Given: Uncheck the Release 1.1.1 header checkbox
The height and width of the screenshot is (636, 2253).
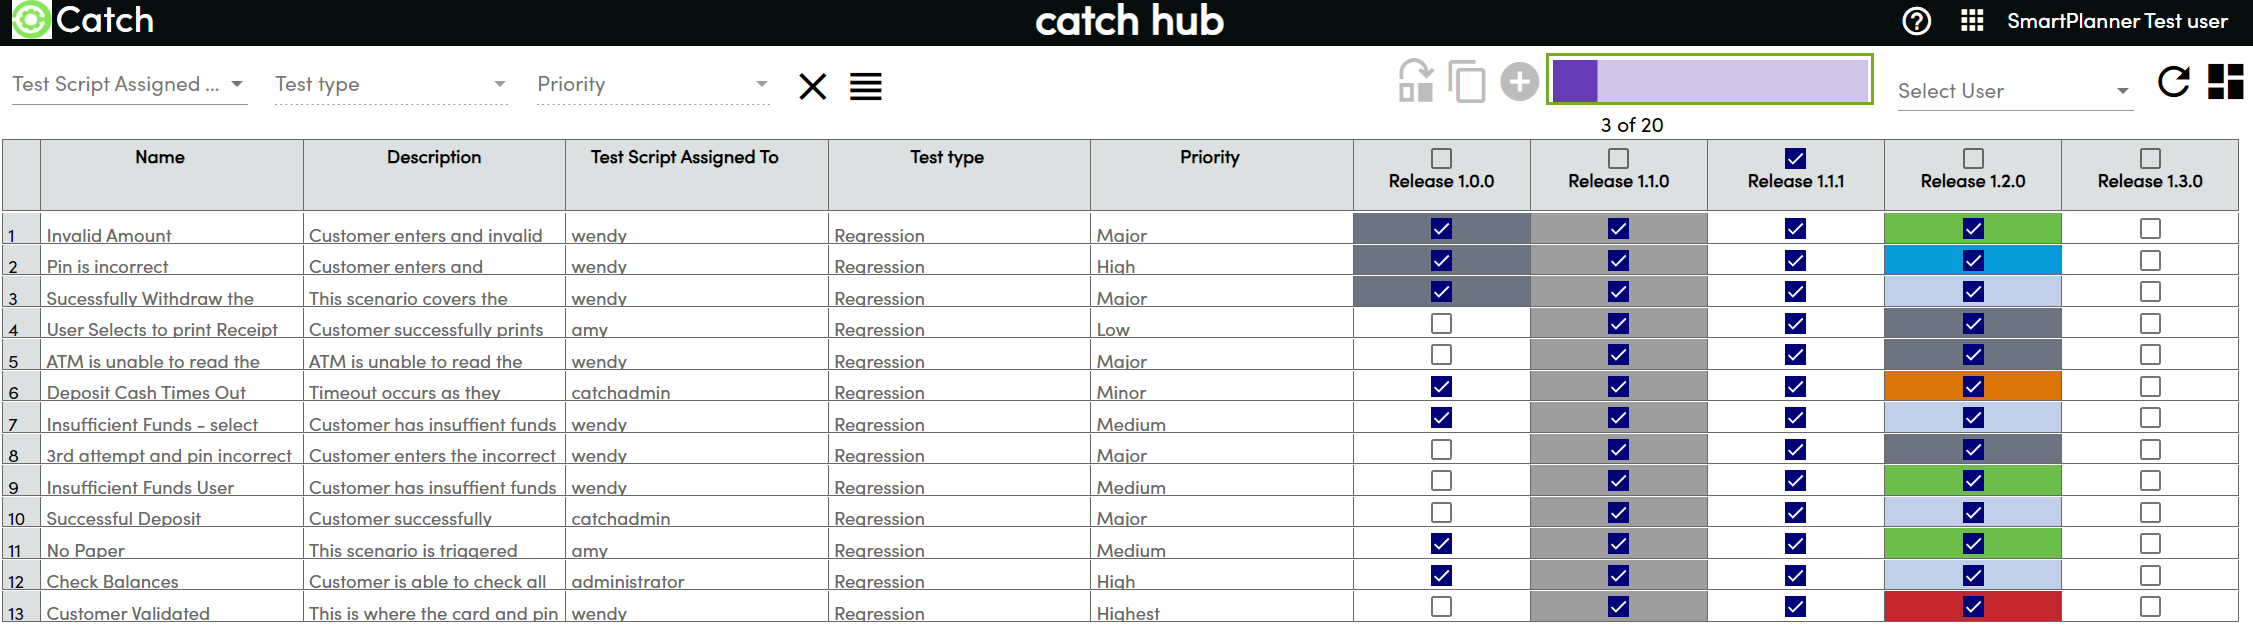Looking at the screenshot, I should click(1795, 158).
